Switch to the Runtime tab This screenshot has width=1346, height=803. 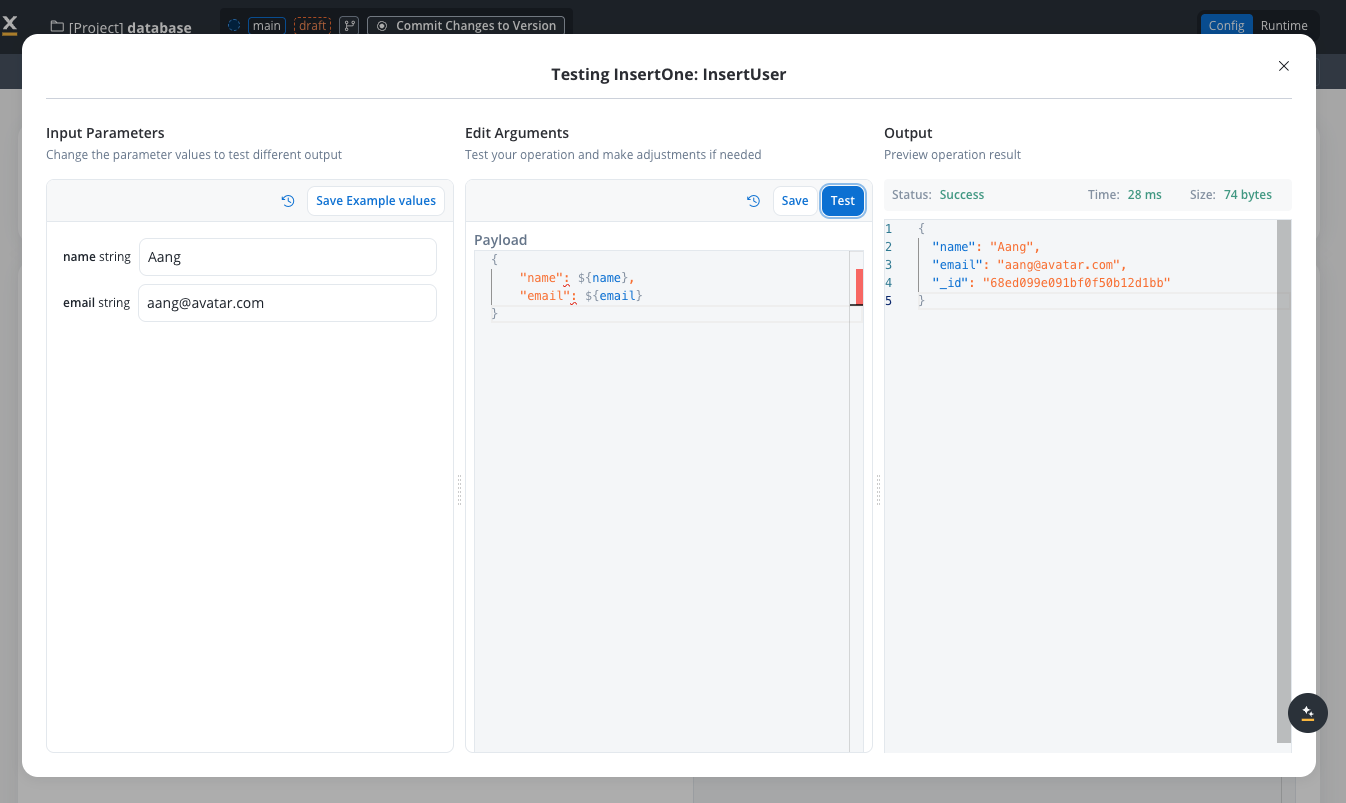click(x=1283, y=26)
